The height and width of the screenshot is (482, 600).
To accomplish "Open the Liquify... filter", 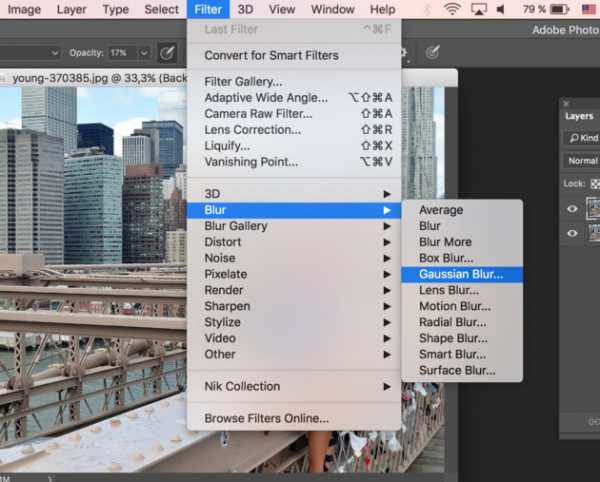I will [294, 146].
